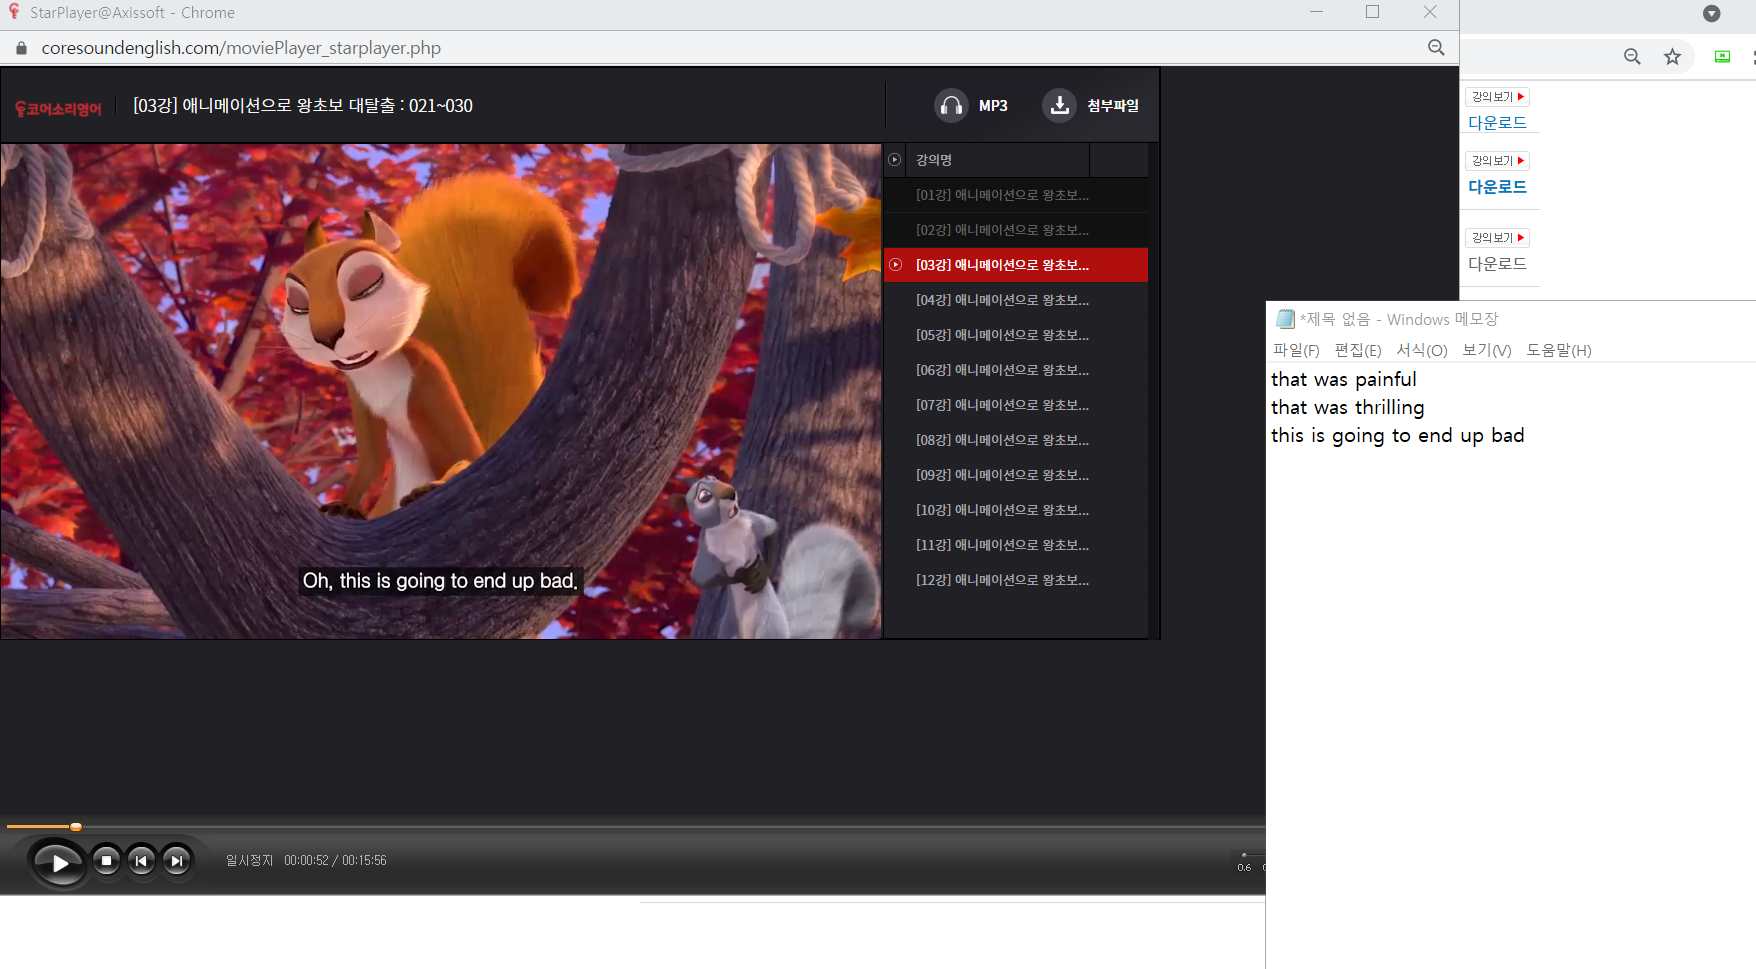Jump to the previous lecture track
The width and height of the screenshot is (1756, 969).
pyautogui.click(x=141, y=861)
